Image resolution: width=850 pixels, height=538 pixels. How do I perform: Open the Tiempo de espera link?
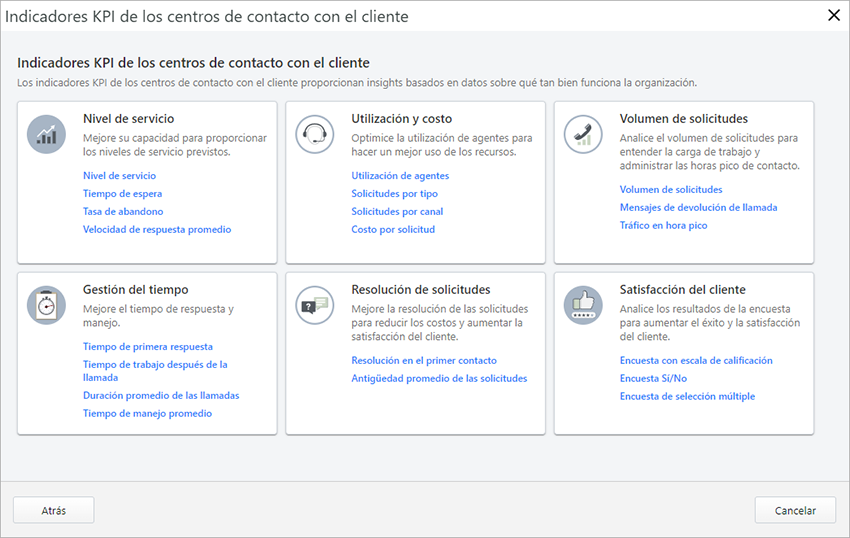(x=122, y=194)
